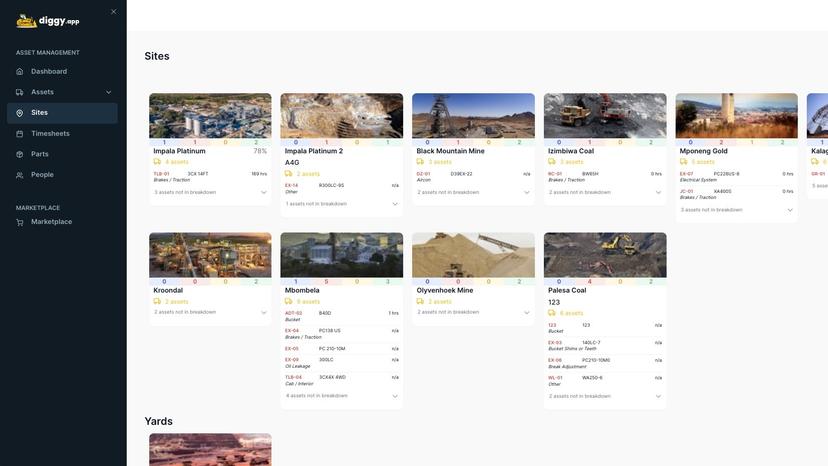Expand Mbombela assets not in breakdown list
This screenshot has width=828, height=466.
[395, 396]
